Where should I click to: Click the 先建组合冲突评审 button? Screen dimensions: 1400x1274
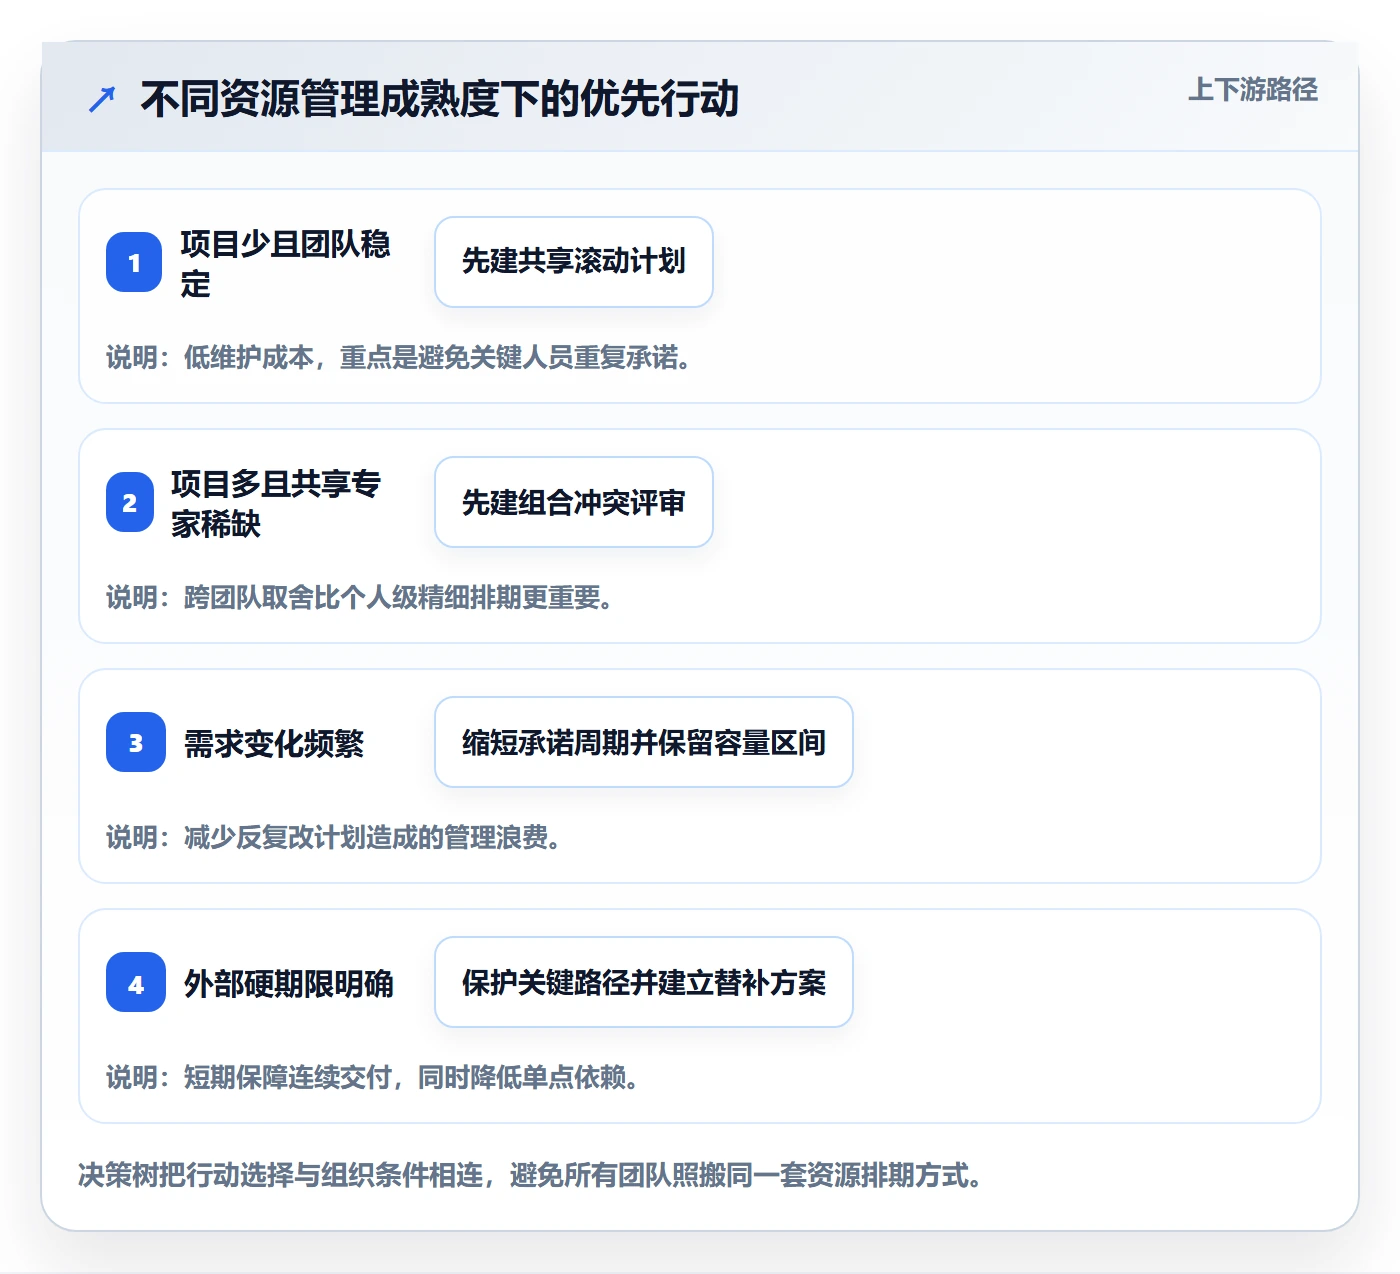click(574, 502)
